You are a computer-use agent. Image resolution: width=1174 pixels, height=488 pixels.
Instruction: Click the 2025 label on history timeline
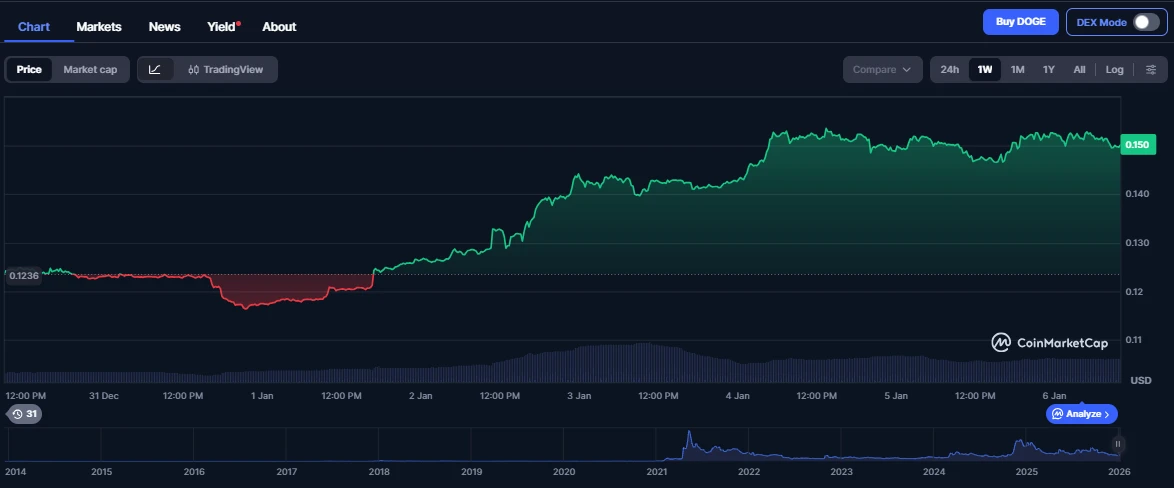tap(1027, 472)
